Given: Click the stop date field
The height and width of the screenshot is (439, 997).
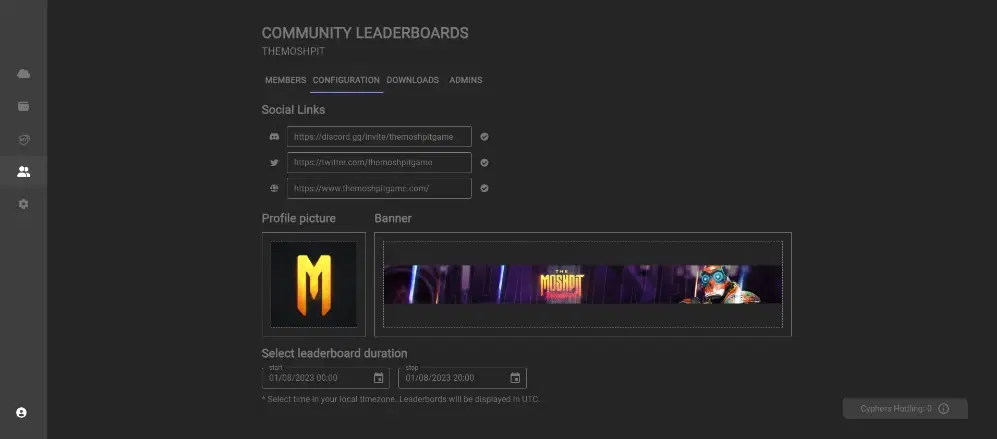Looking at the screenshot, I should pos(462,378).
